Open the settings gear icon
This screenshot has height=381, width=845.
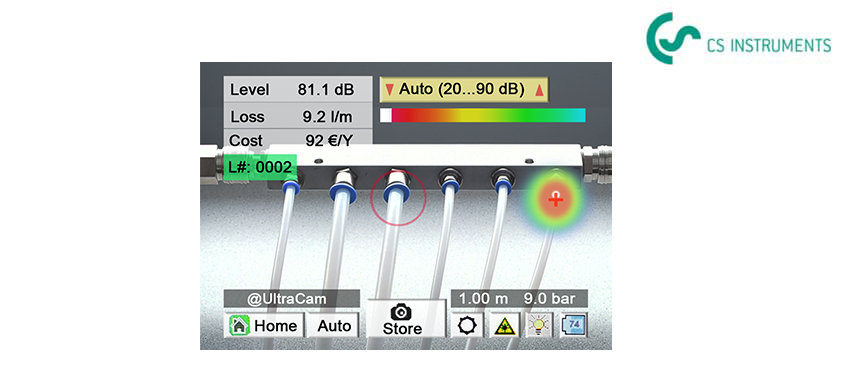[467, 325]
